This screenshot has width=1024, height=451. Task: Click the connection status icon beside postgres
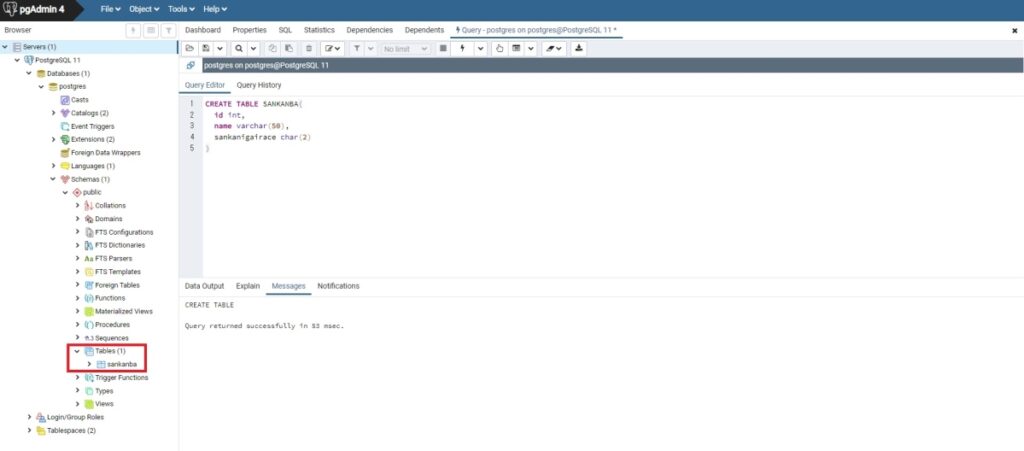point(190,65)
